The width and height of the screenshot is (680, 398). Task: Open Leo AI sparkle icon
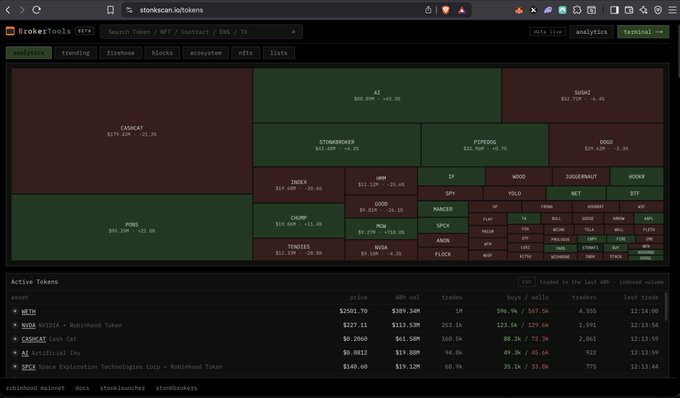[x=643, y=10]
